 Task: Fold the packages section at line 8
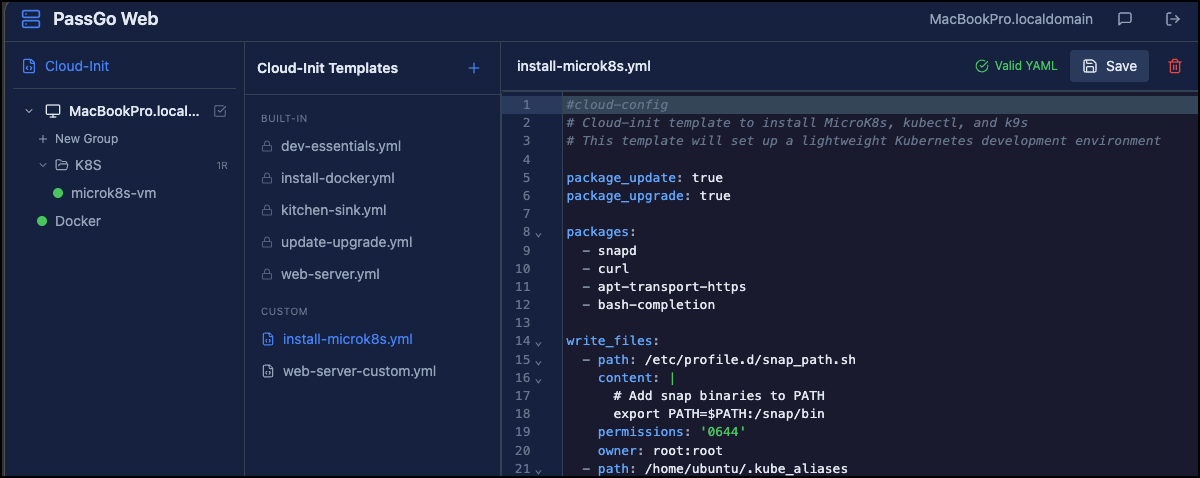coord(539,233)
